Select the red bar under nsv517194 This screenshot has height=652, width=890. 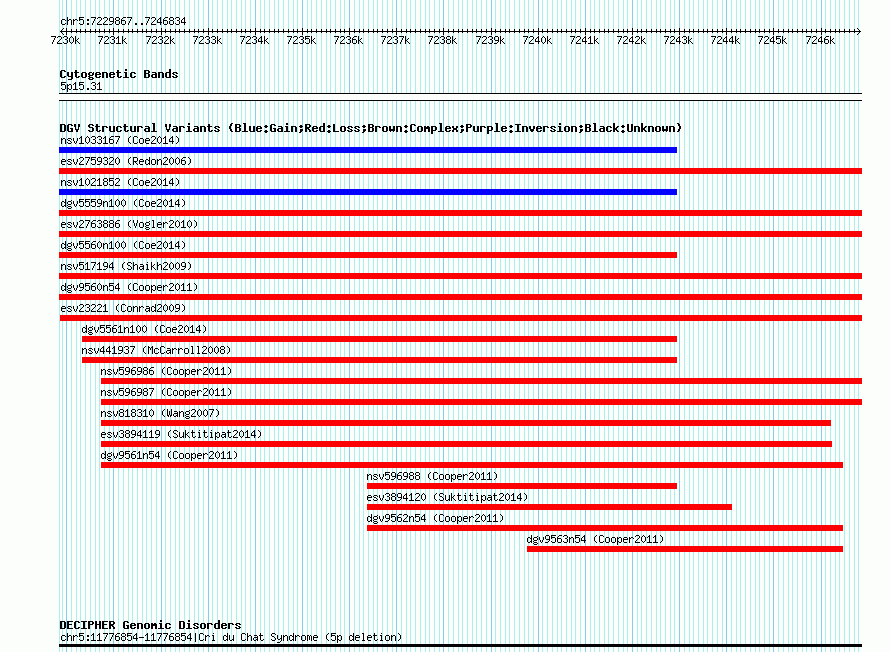pyautogui.click(x=460, y=276)
